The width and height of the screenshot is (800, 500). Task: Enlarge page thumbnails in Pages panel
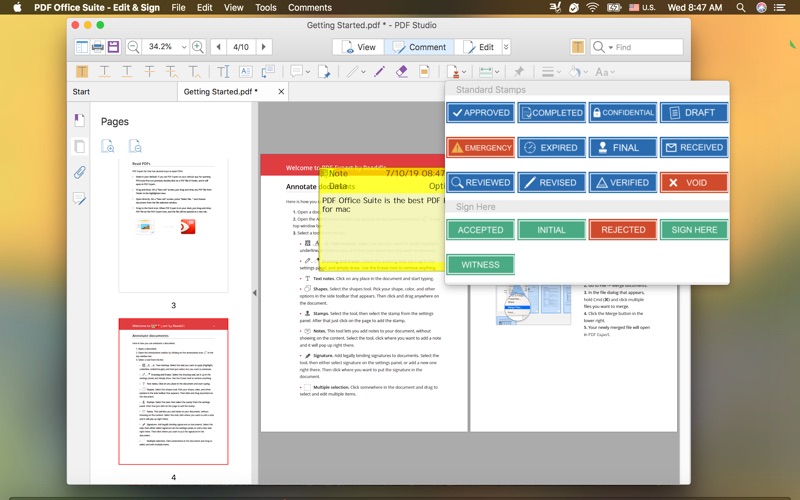[x=108, y=146]
